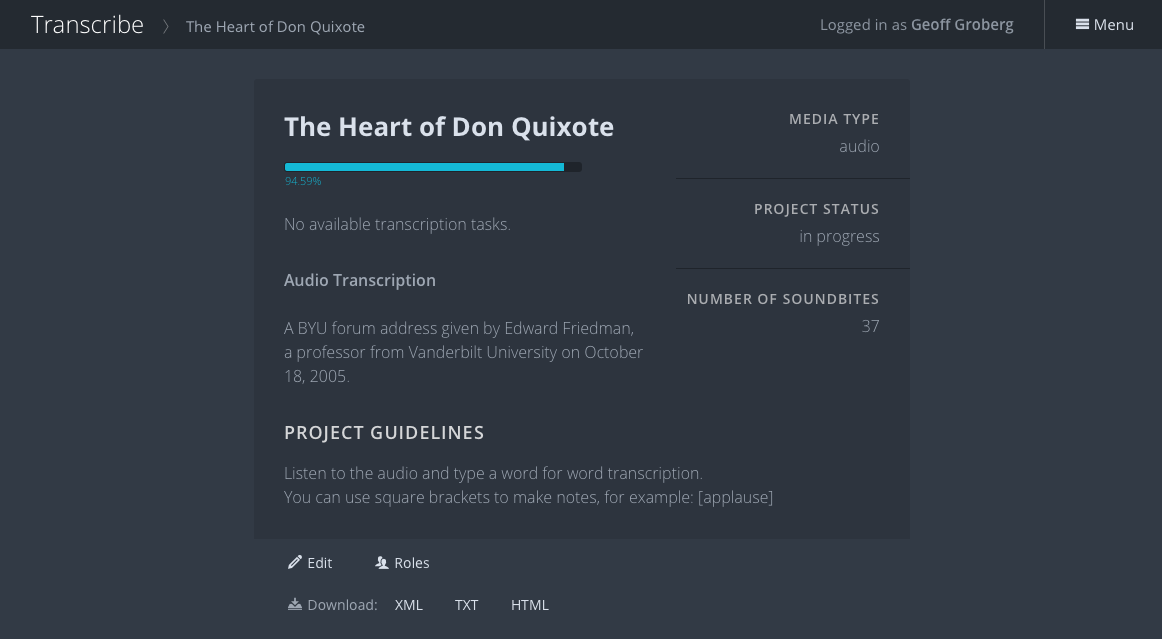Image resolution: width=1162 pixels, height=639 pixels.
Task: Download the transcript as HTML
Action: [x=530, y=605]
